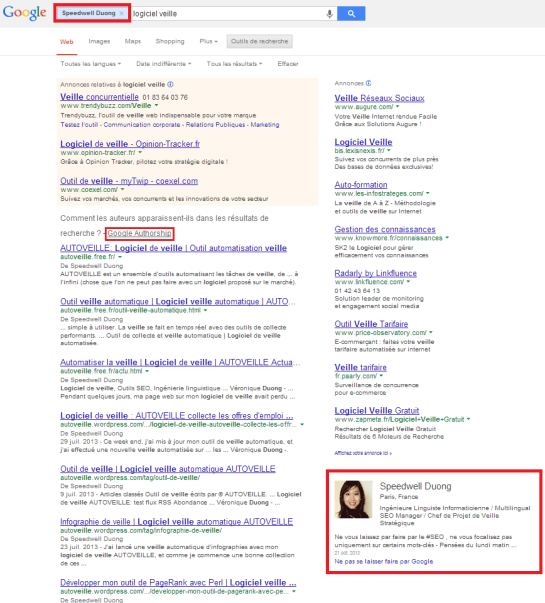The height and width of the screenshot is (603, 545).
Task: Open Date indifférente dropdown
Action: 164,64
